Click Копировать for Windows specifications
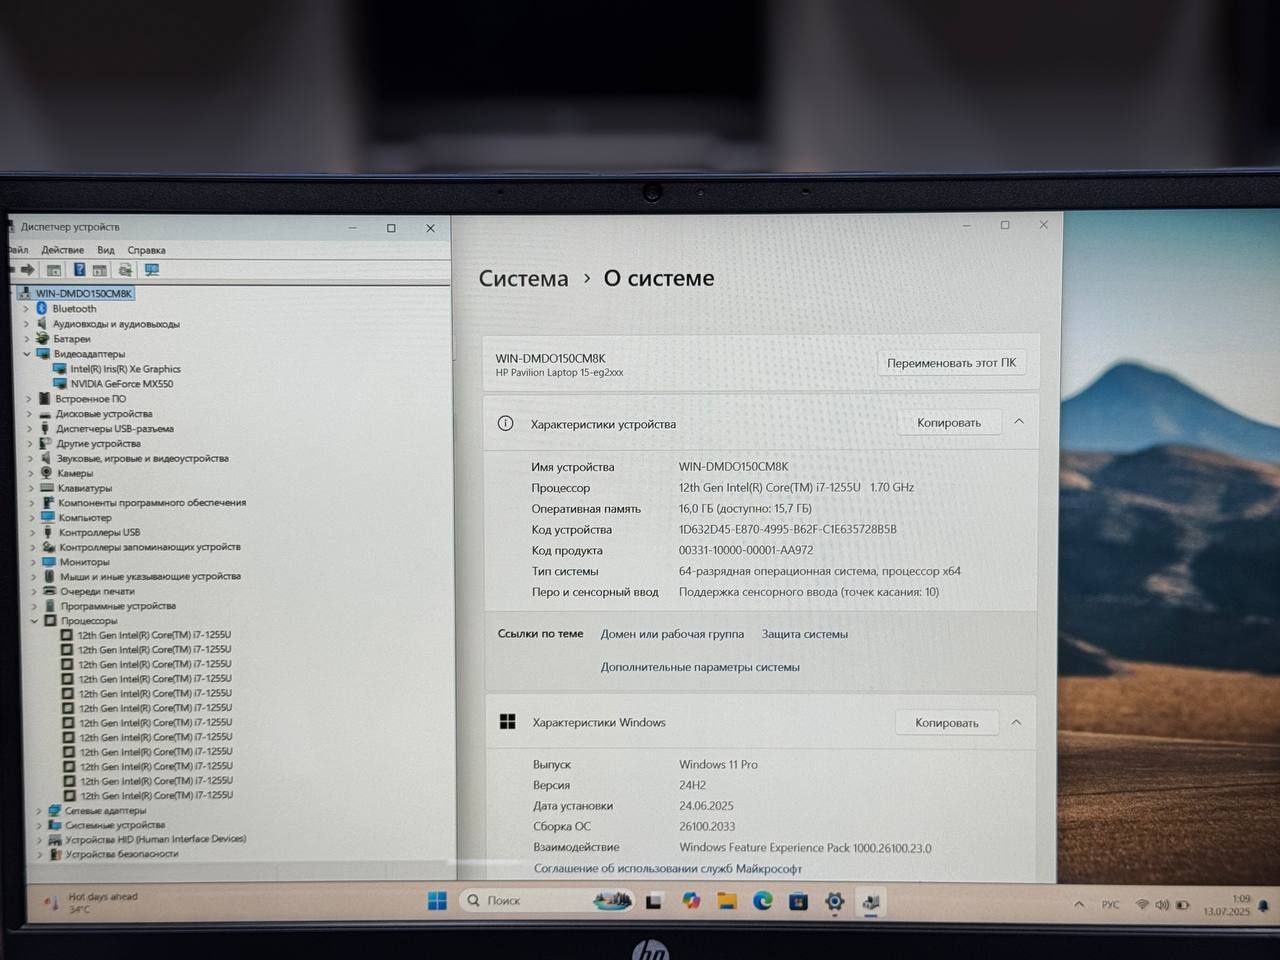Screen dimensions: 1280x960 pyautogui.click(x=947, y=722)
